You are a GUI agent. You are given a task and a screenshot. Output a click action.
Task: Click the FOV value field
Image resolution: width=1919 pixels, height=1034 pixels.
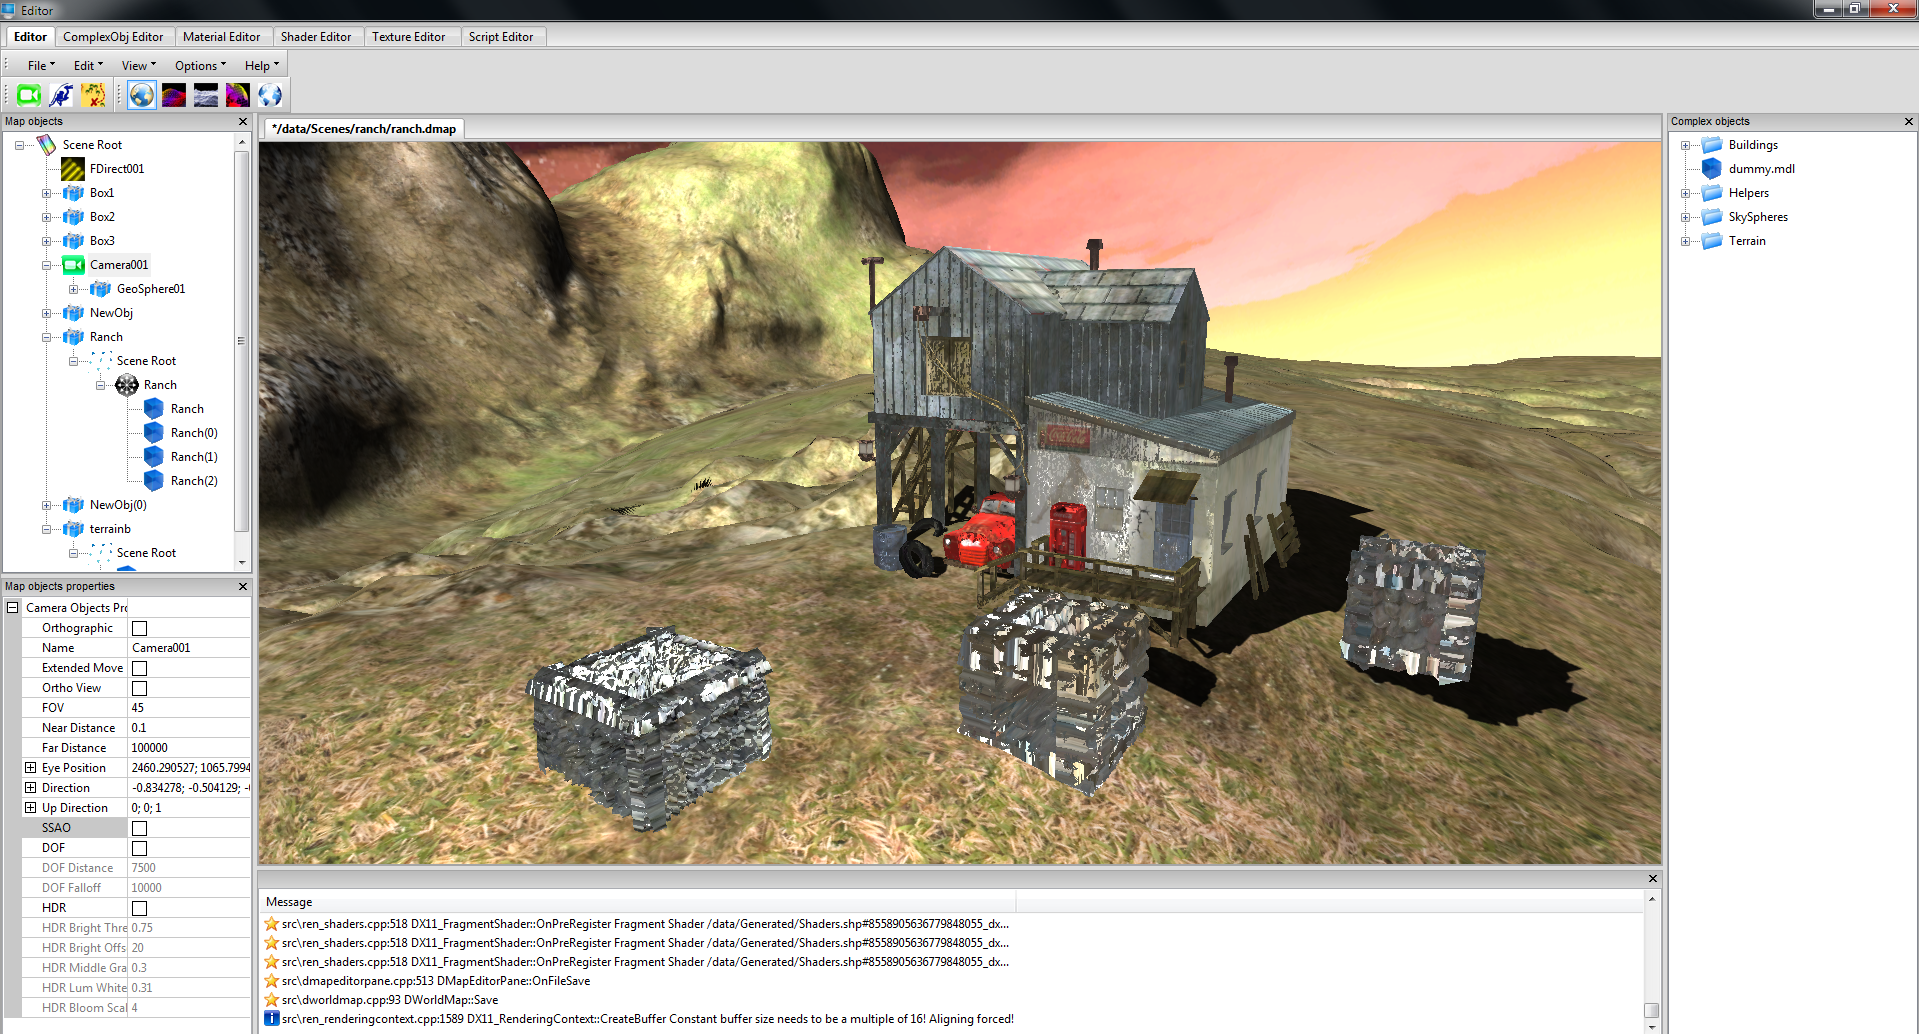pos(189,708)
